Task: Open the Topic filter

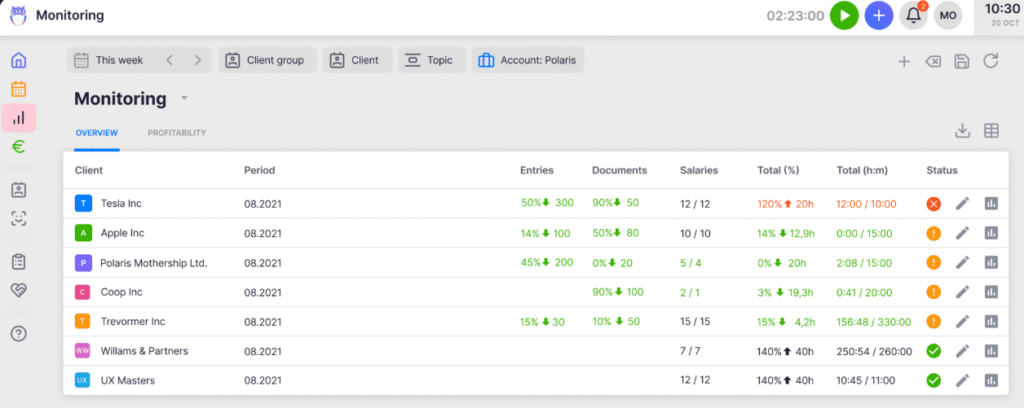Action: pyautogui.click(x=432, y=60)
